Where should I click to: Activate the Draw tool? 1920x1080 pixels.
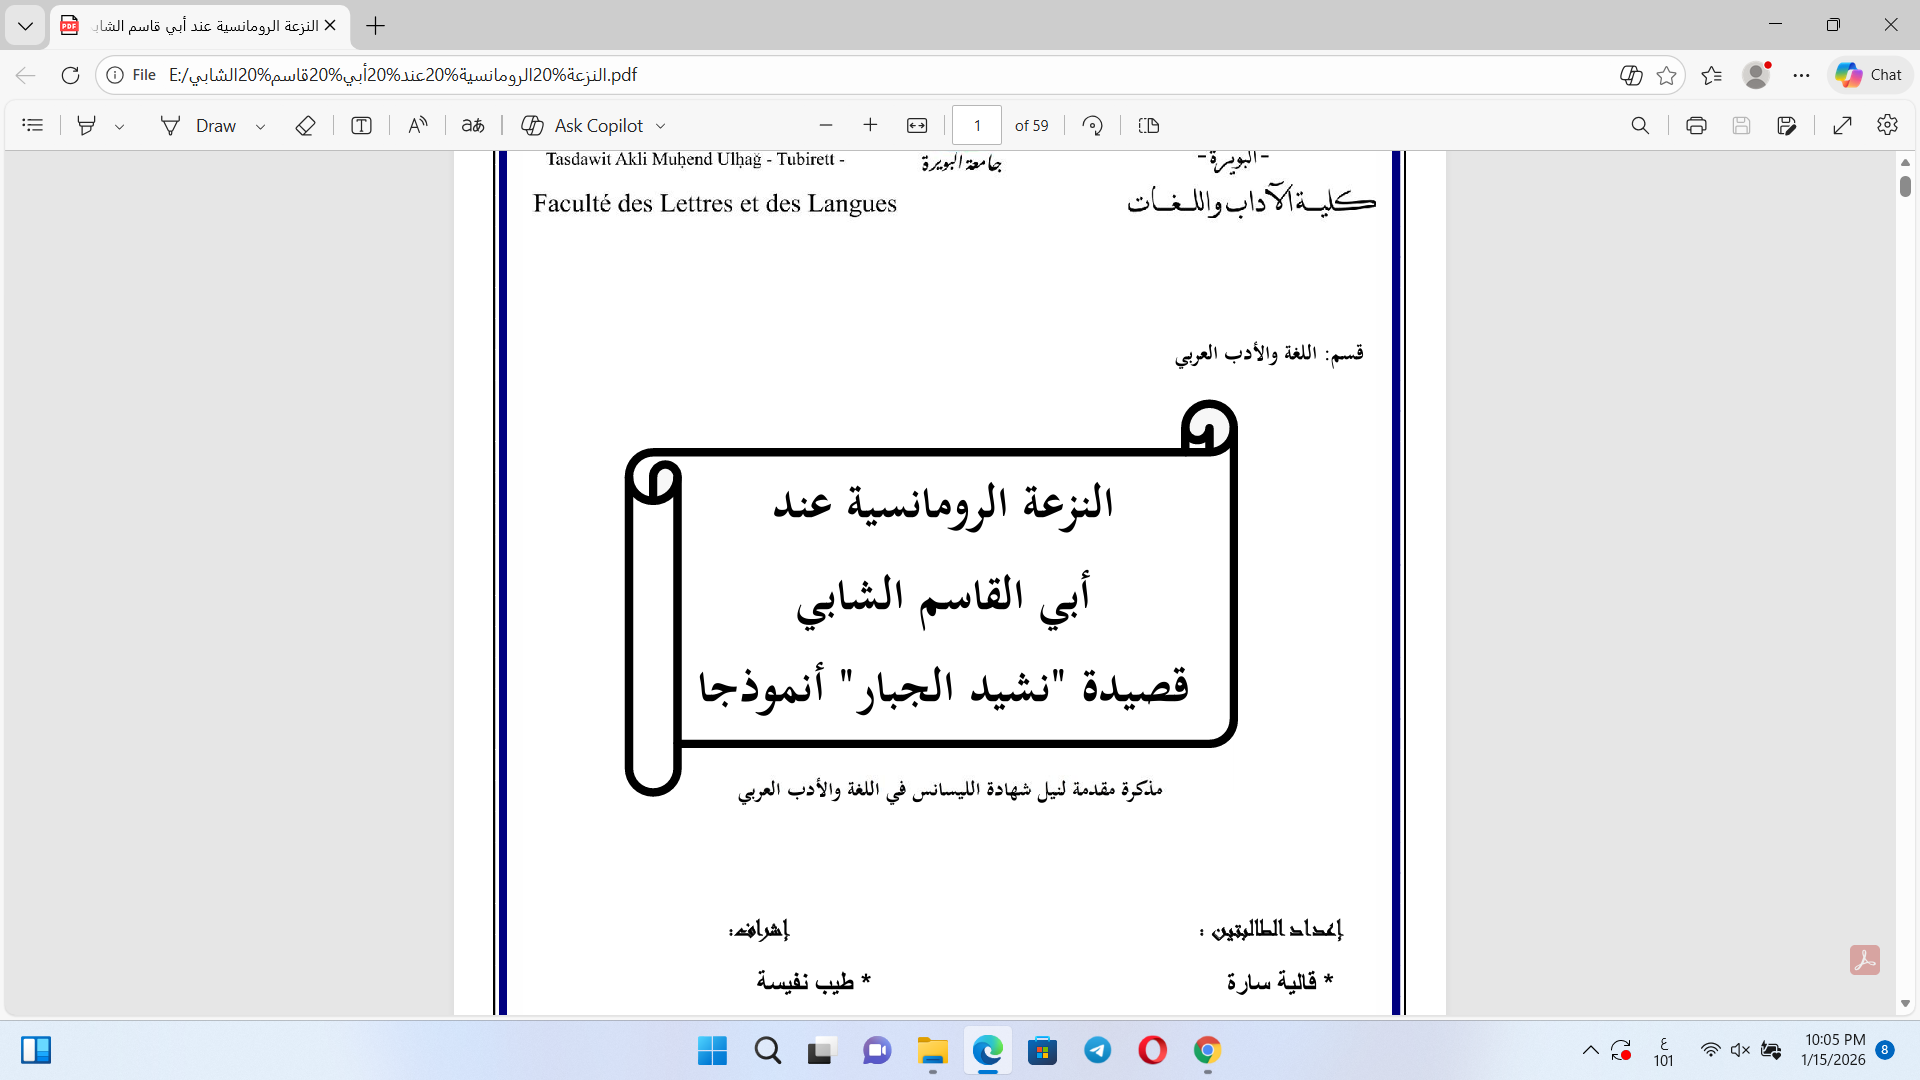click(199, 125)
